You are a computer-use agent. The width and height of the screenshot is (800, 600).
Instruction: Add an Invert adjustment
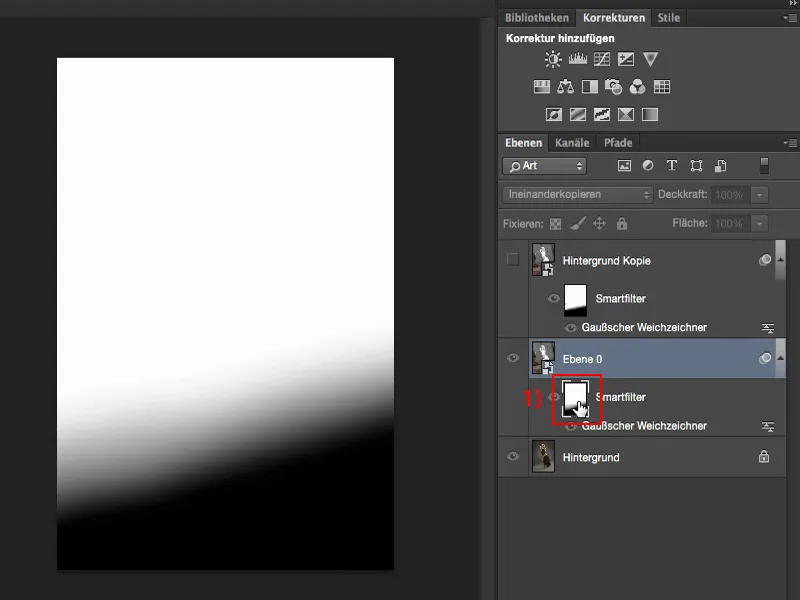coord(554,114)
